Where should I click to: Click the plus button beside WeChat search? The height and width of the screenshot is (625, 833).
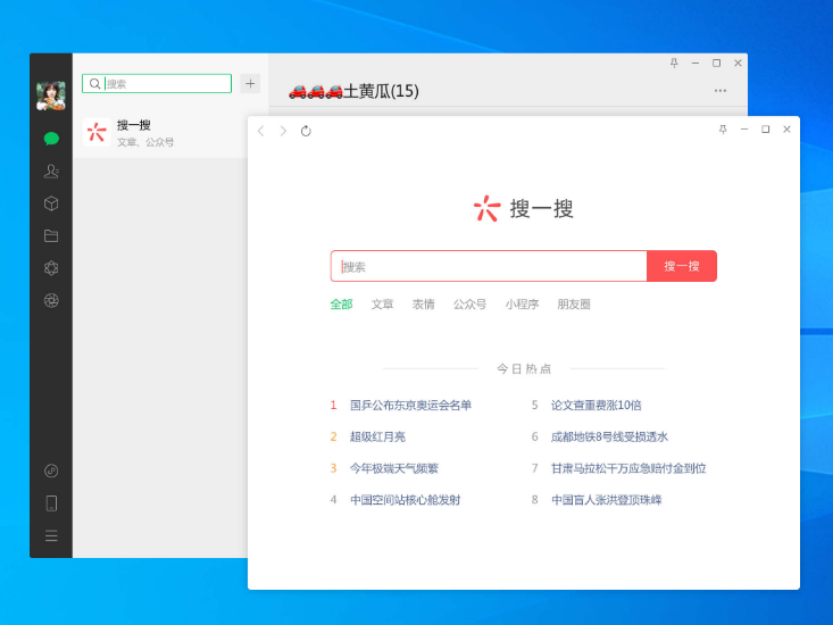tap(250, 83)
